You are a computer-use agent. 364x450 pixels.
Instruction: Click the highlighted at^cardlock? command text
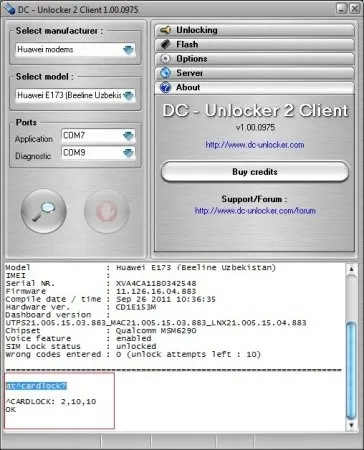tap(36, 386)
